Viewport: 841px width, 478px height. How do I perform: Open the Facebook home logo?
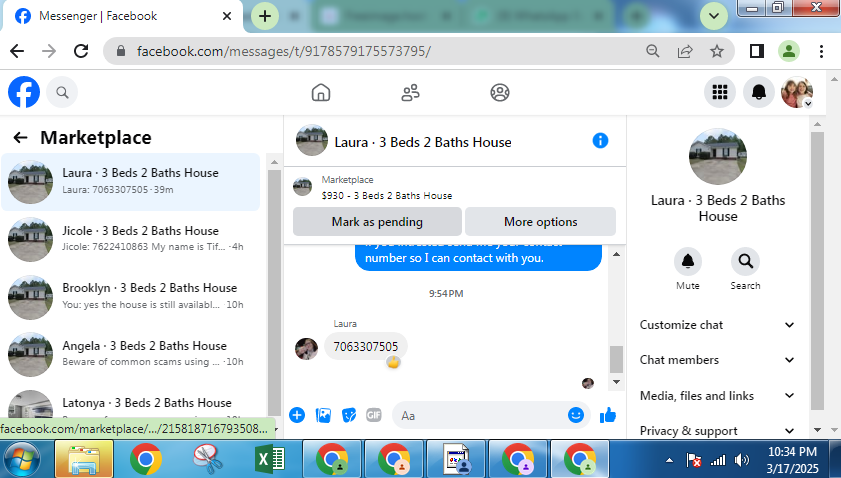pos(24,92)
